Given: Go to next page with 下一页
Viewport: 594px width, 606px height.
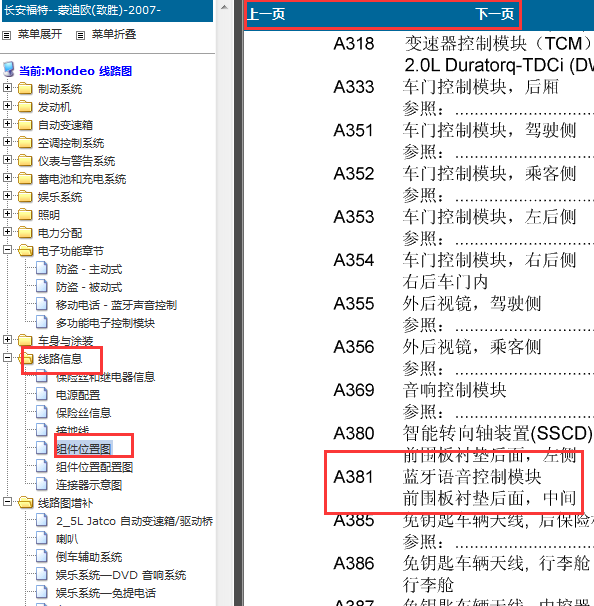Looking at the screenshot, I should 495,14.
